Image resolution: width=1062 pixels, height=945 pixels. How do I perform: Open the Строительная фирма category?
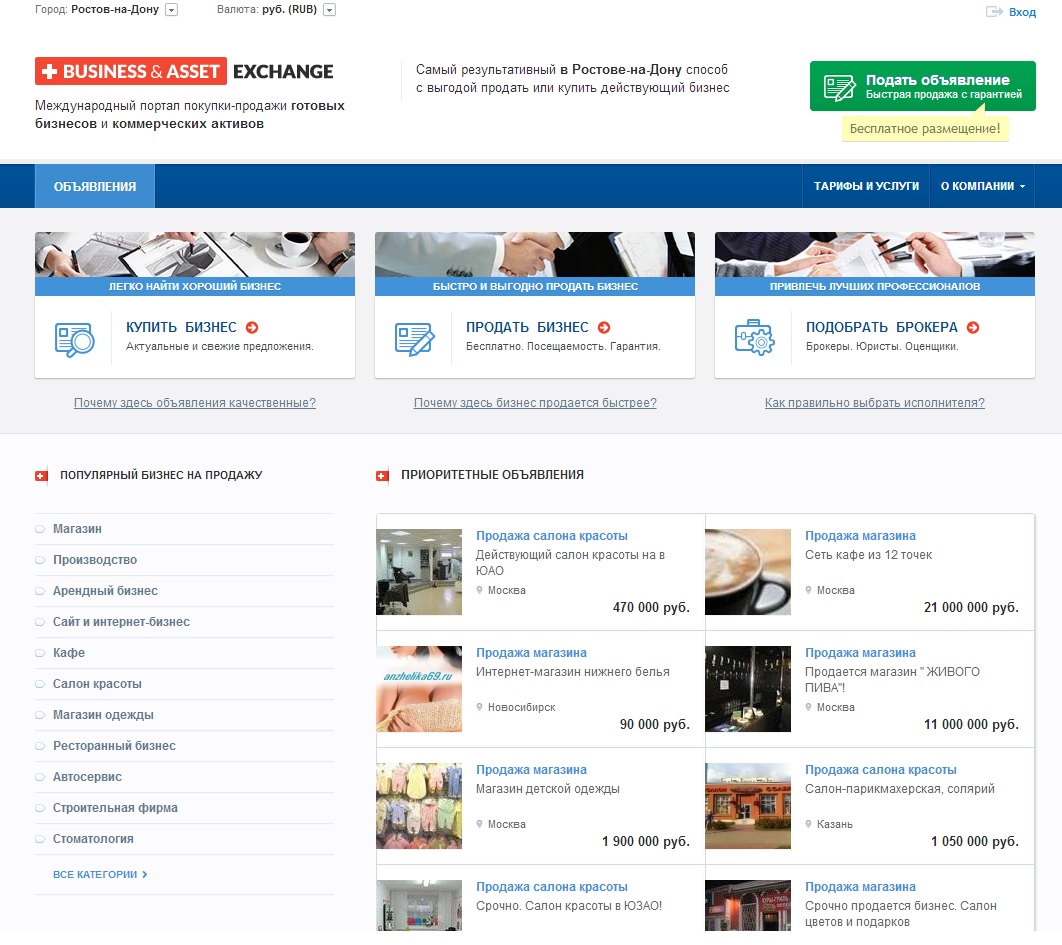coord(115,807)
